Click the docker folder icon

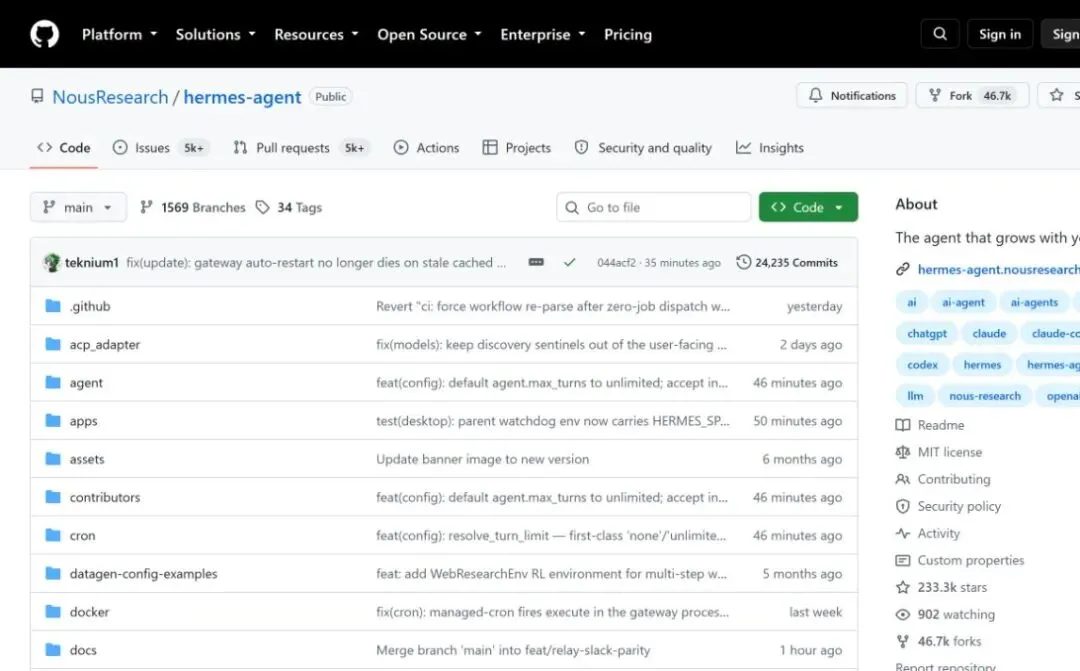53,611
